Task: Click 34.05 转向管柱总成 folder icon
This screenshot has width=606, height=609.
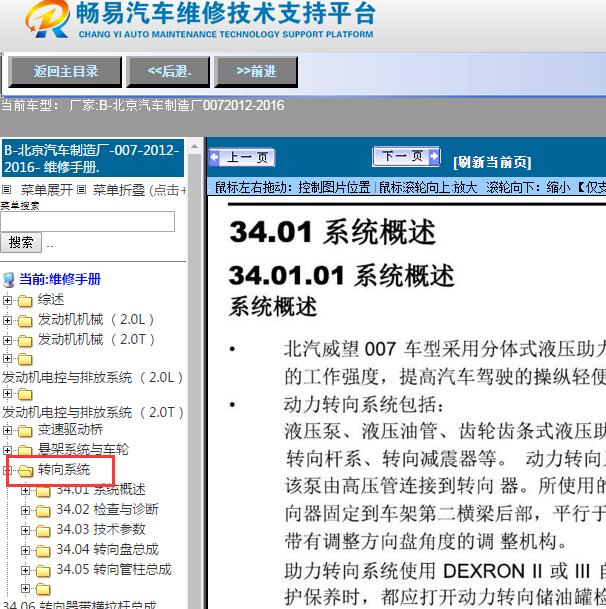Action: click(43, 571)
